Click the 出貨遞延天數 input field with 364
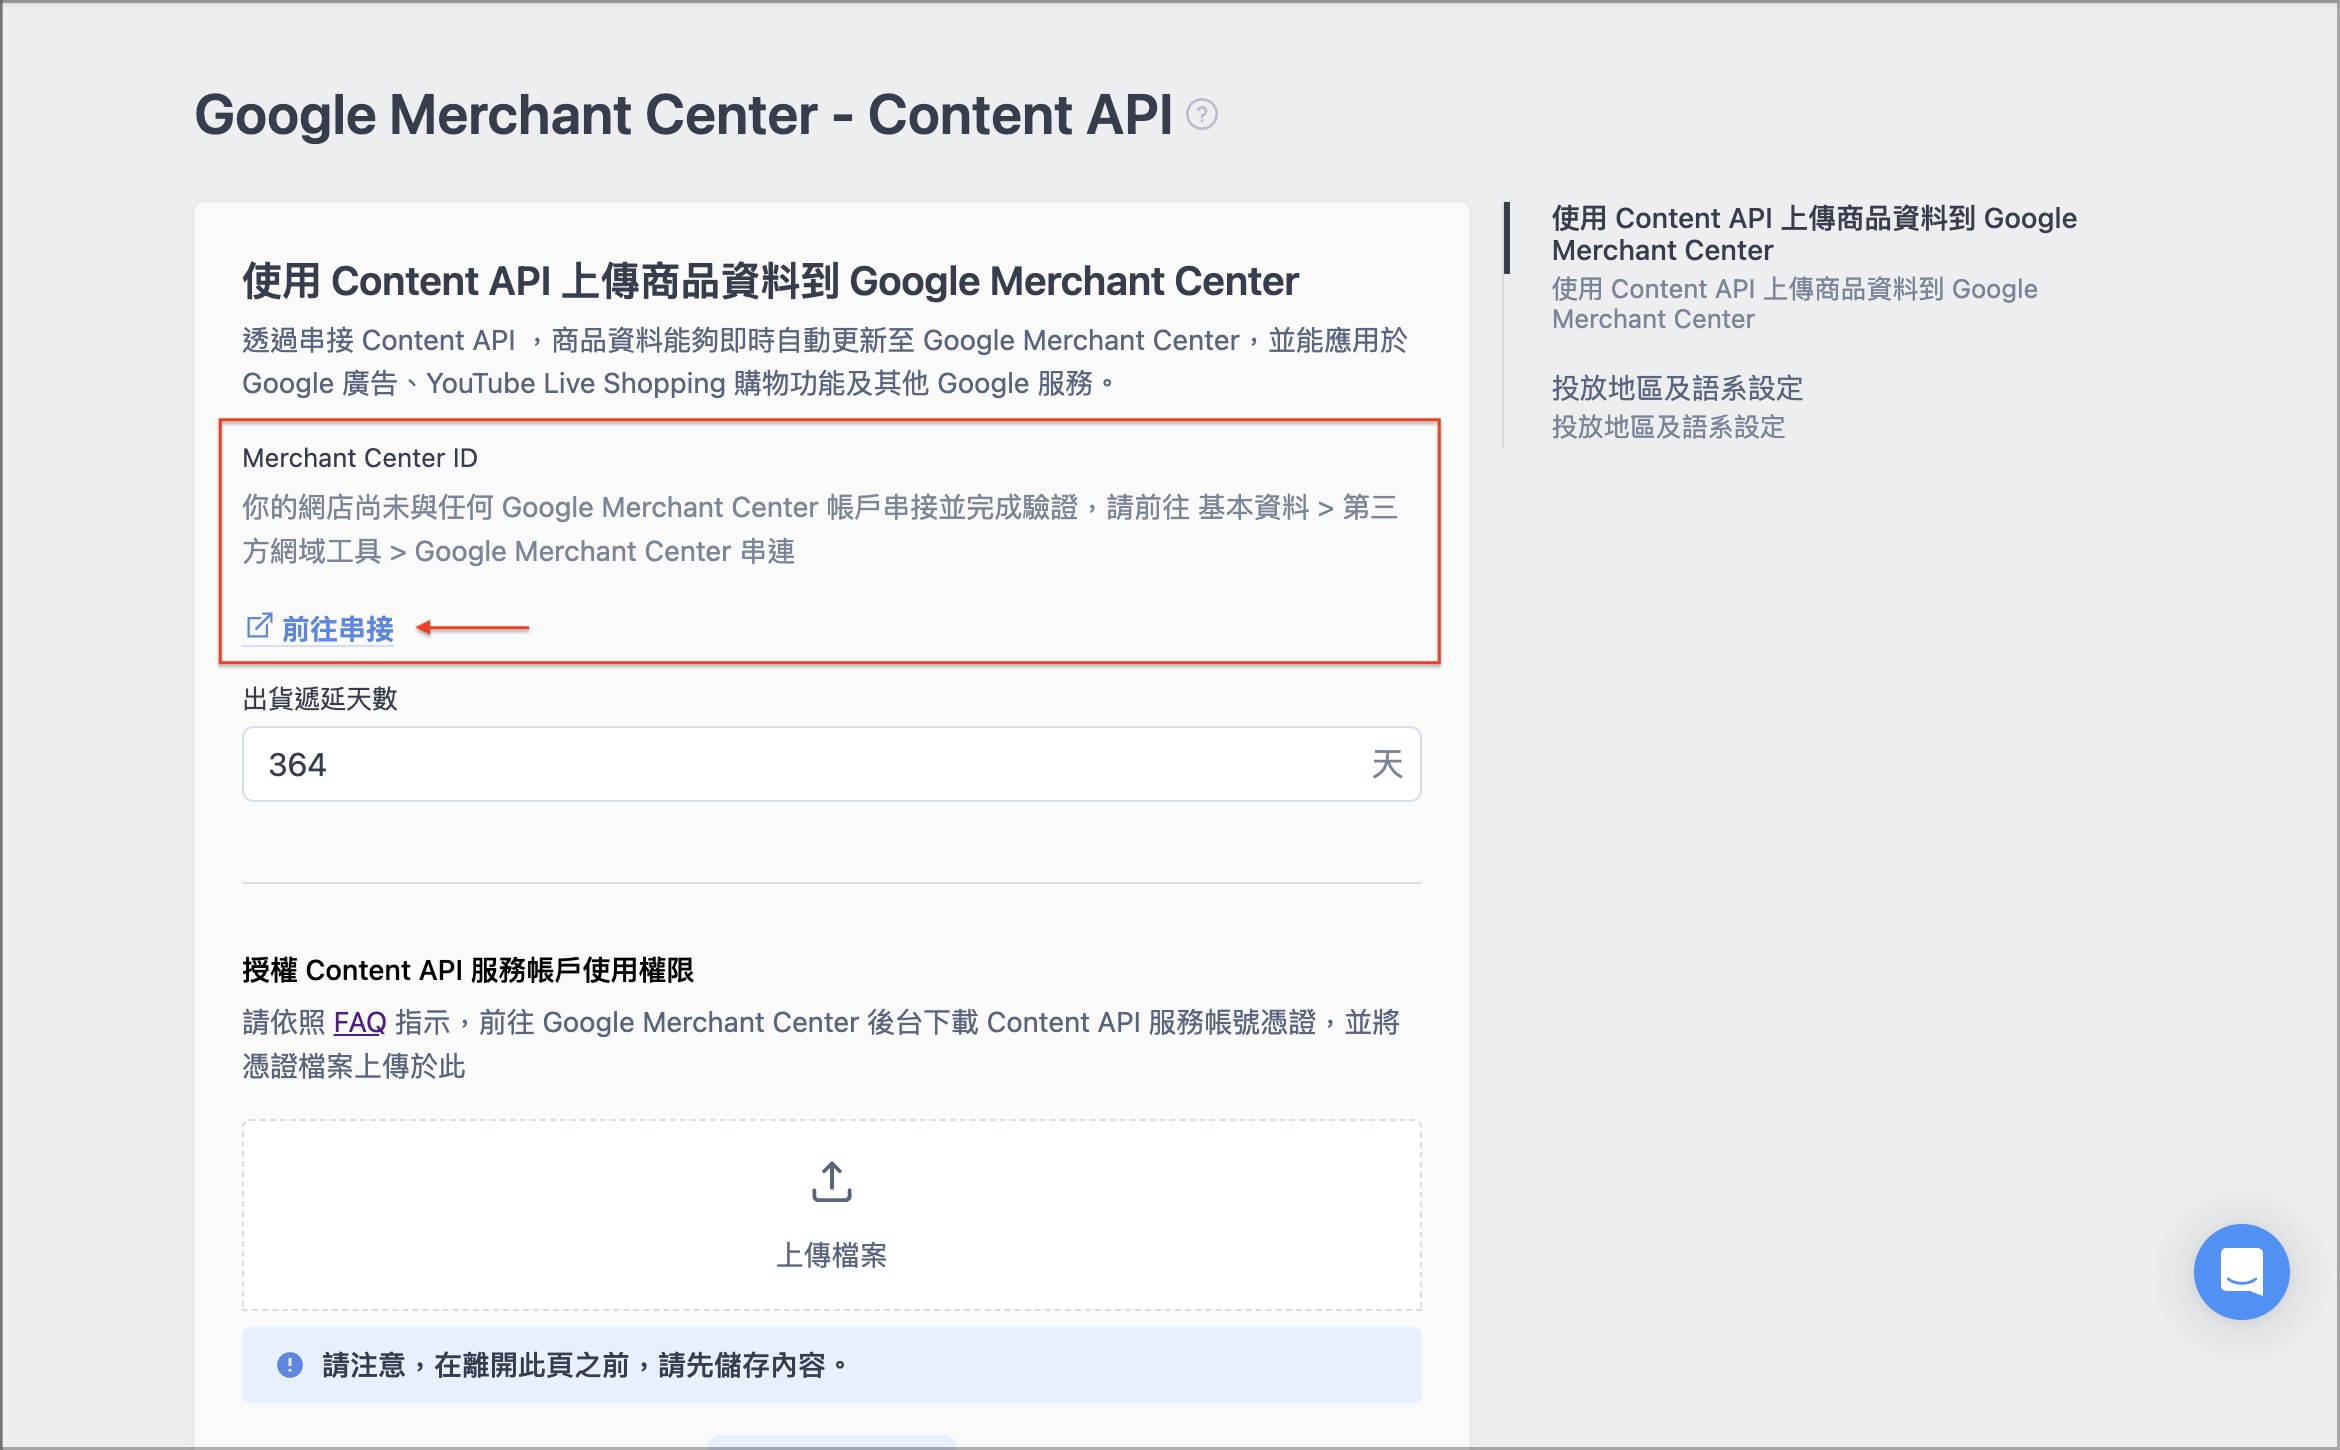The width and height of the screenshot is (2340, 1450). [831, 764]
